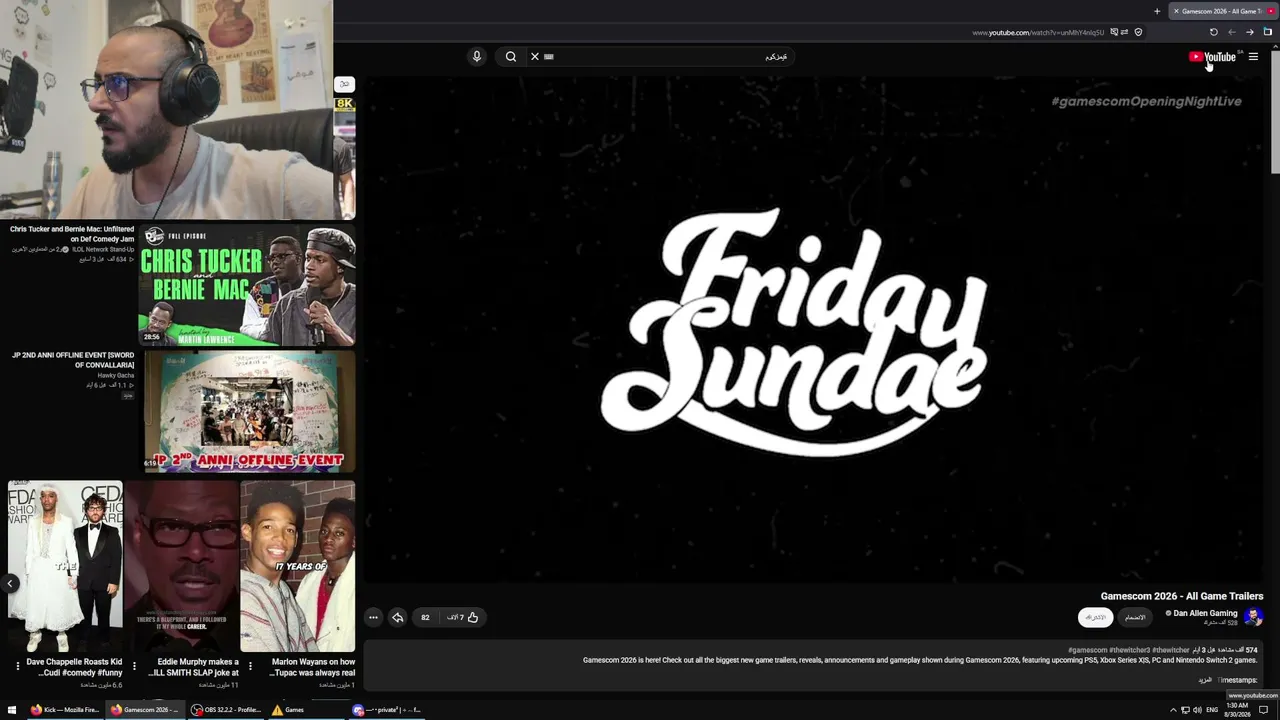
Task: Click the Hawky Bacha channel name
Action: click(116, 376)
